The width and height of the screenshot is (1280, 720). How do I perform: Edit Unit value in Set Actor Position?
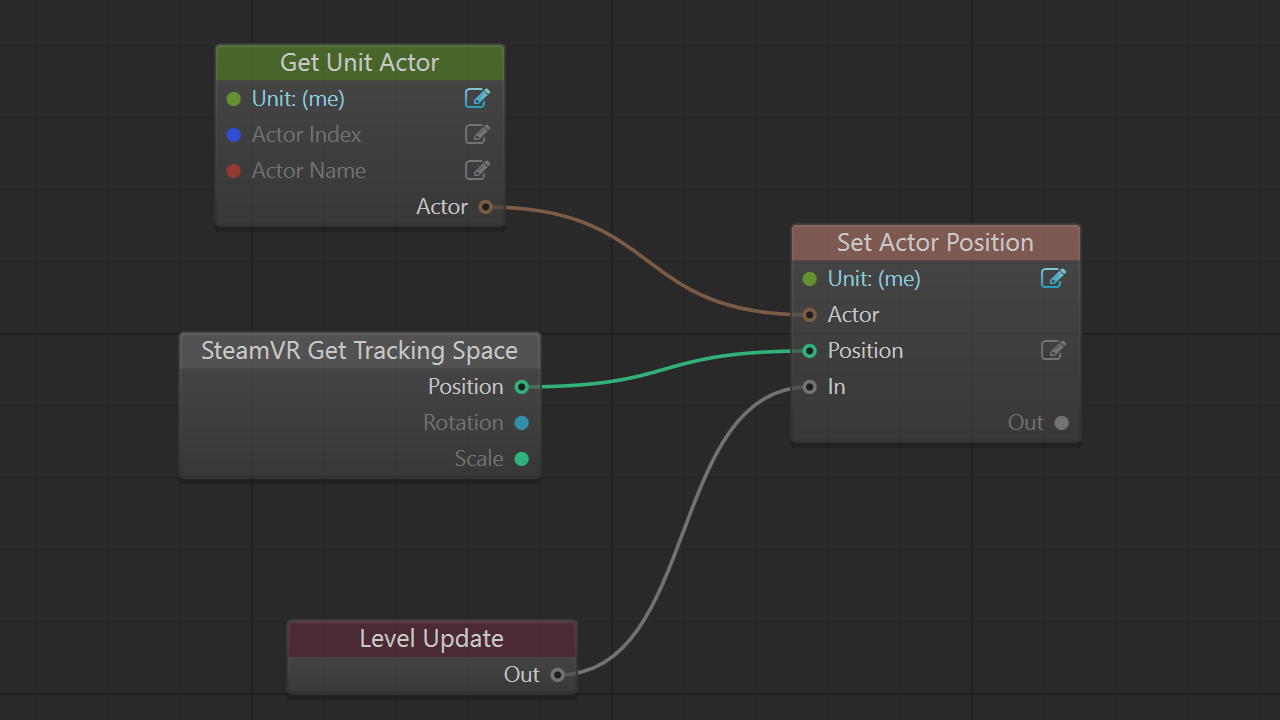(1053, 278)
